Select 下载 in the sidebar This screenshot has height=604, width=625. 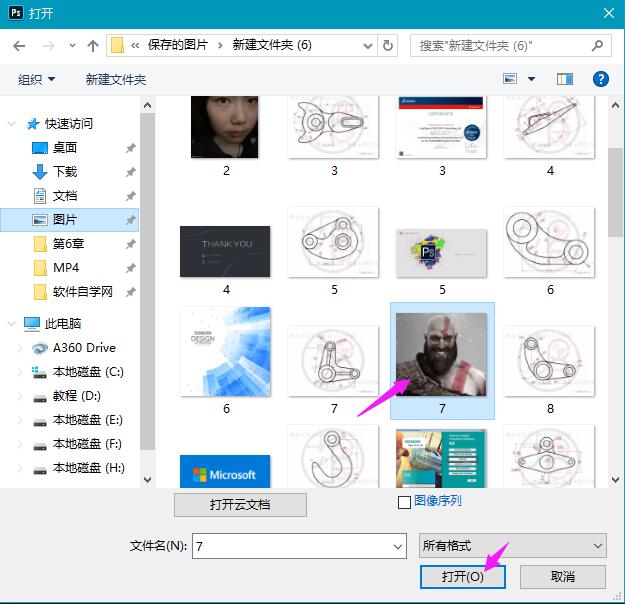pyautogui.click(x=65, y=172)
